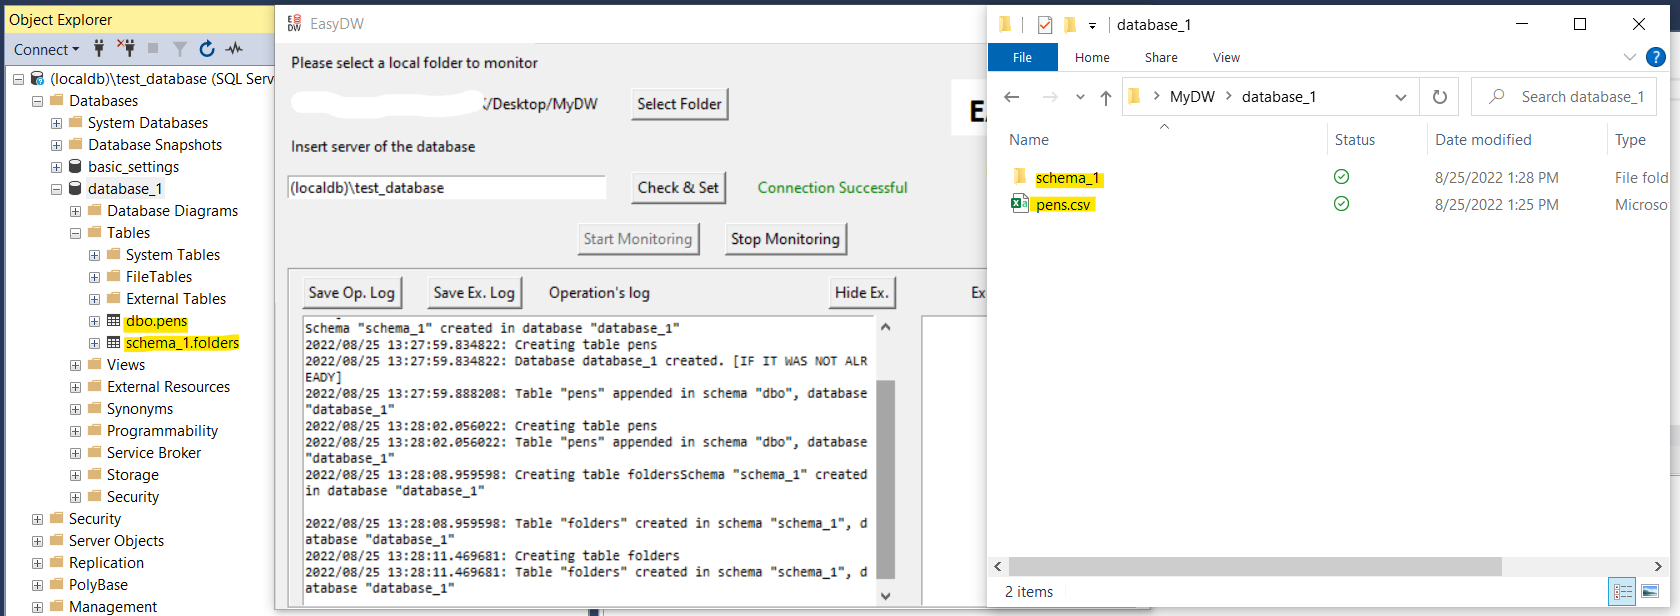Click the Refresh icon in Object Explorer toolbar
1680x616 pixels.
tap(207, 48)
